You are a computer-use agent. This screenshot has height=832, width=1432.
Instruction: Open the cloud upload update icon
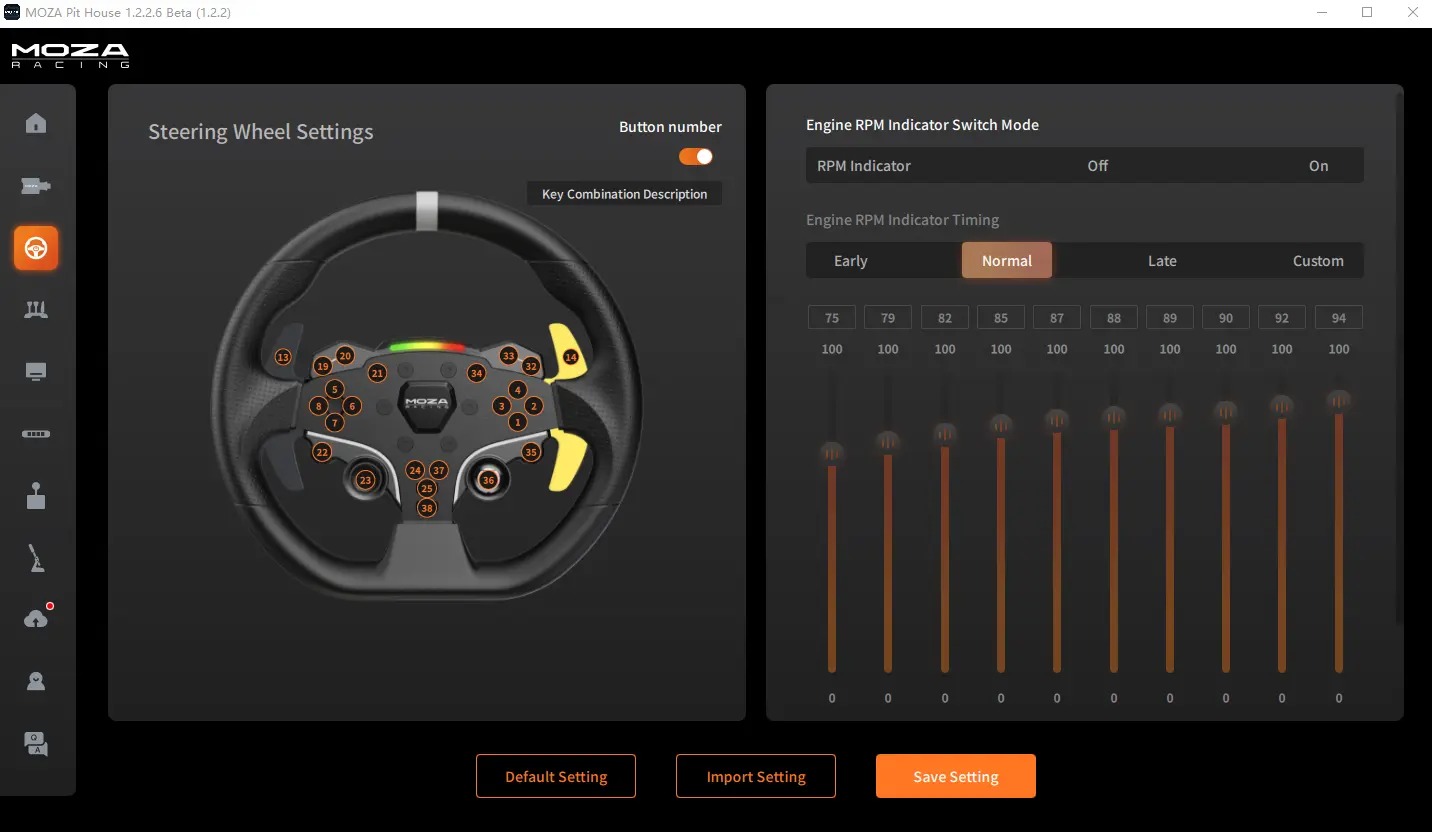36,619
